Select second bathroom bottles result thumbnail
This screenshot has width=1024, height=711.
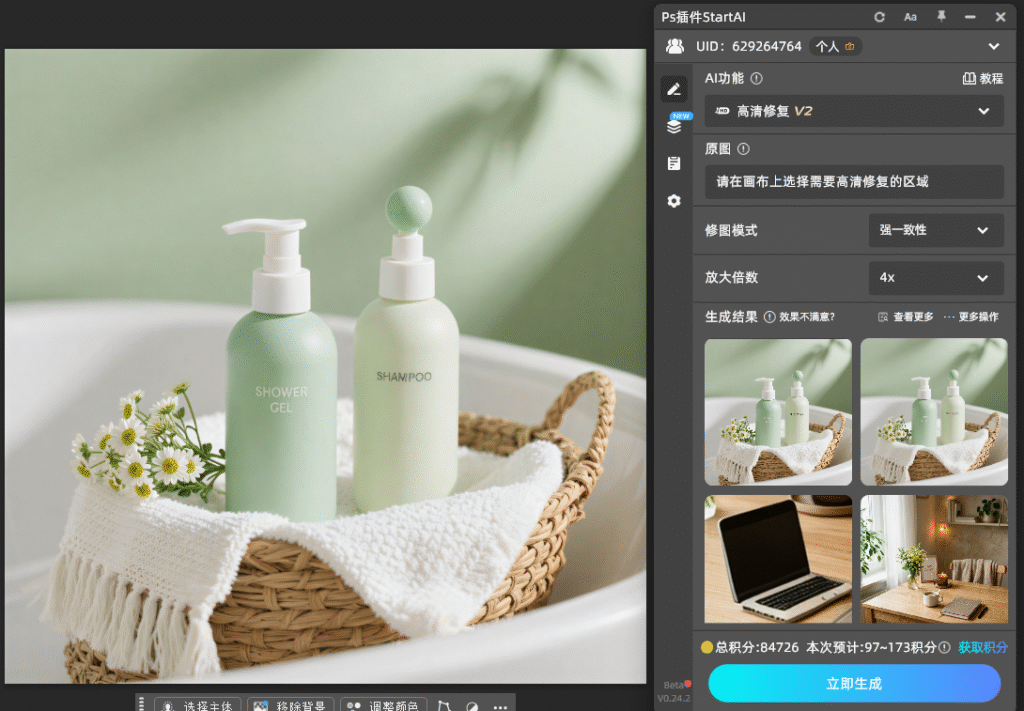(x=934, y=412)
